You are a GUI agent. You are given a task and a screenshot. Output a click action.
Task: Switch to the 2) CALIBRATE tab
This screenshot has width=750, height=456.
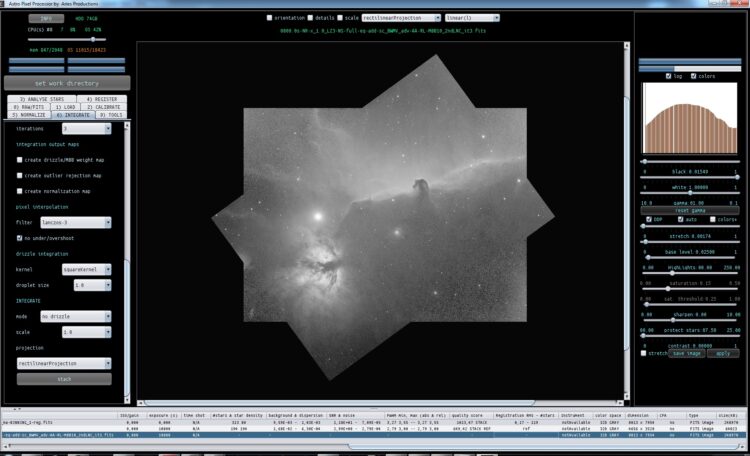coord(104,107)
